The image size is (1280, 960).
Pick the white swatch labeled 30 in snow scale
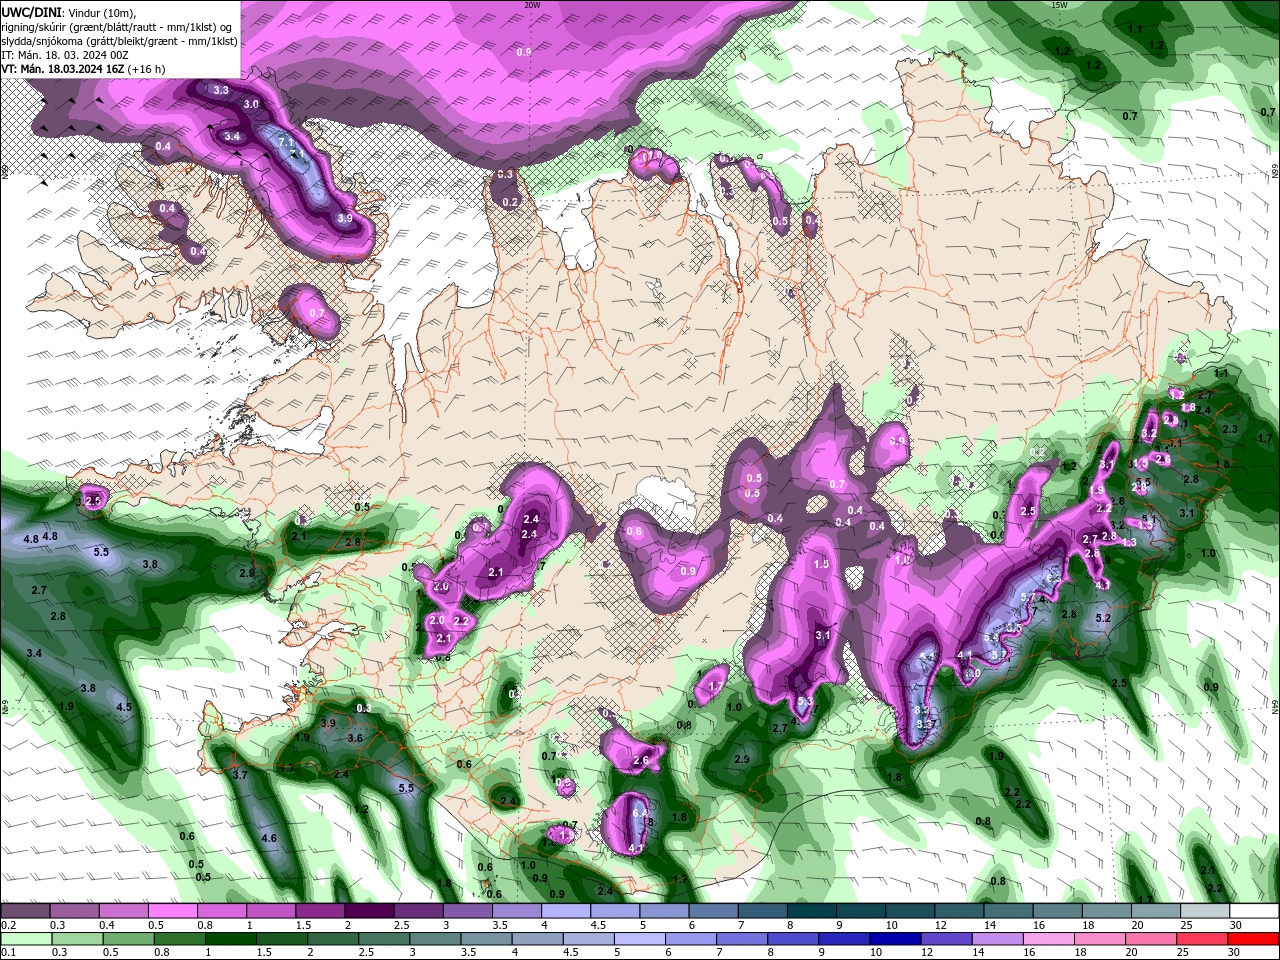tap(1254, 911)
